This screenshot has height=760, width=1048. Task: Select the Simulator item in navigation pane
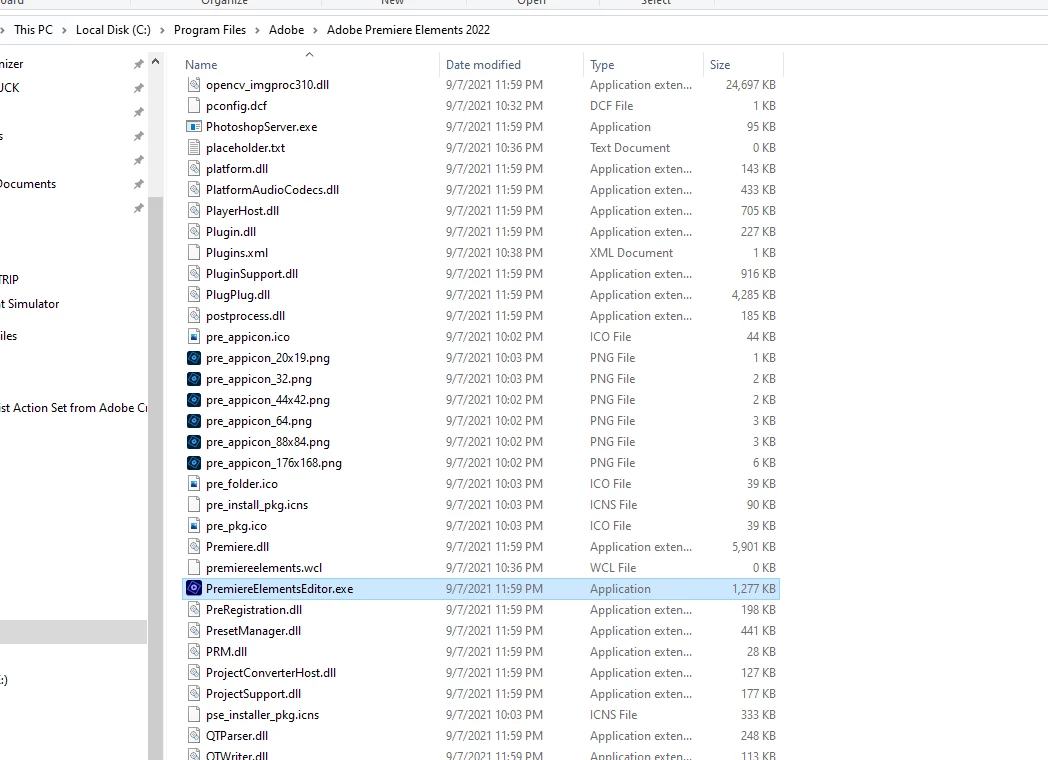tap(30, 303)
